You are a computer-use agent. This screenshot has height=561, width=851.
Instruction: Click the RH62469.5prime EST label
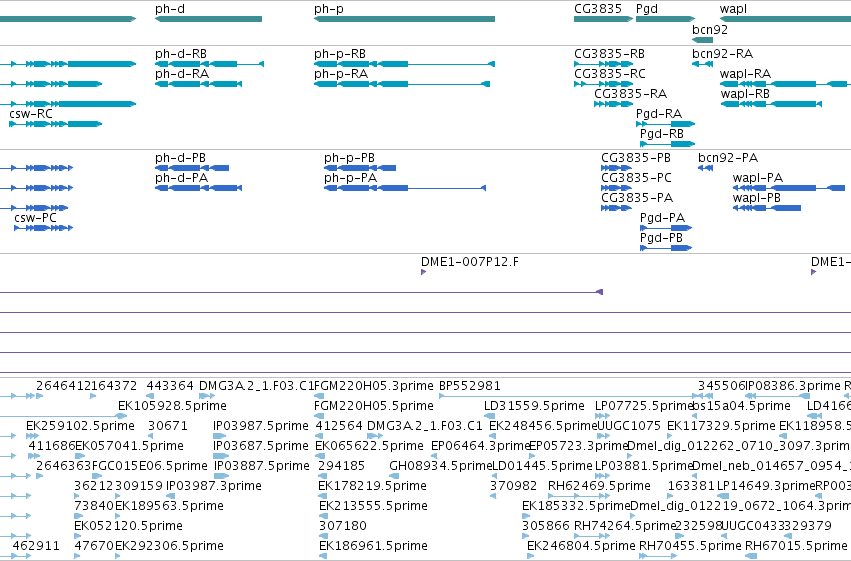(x=599, y=486)
